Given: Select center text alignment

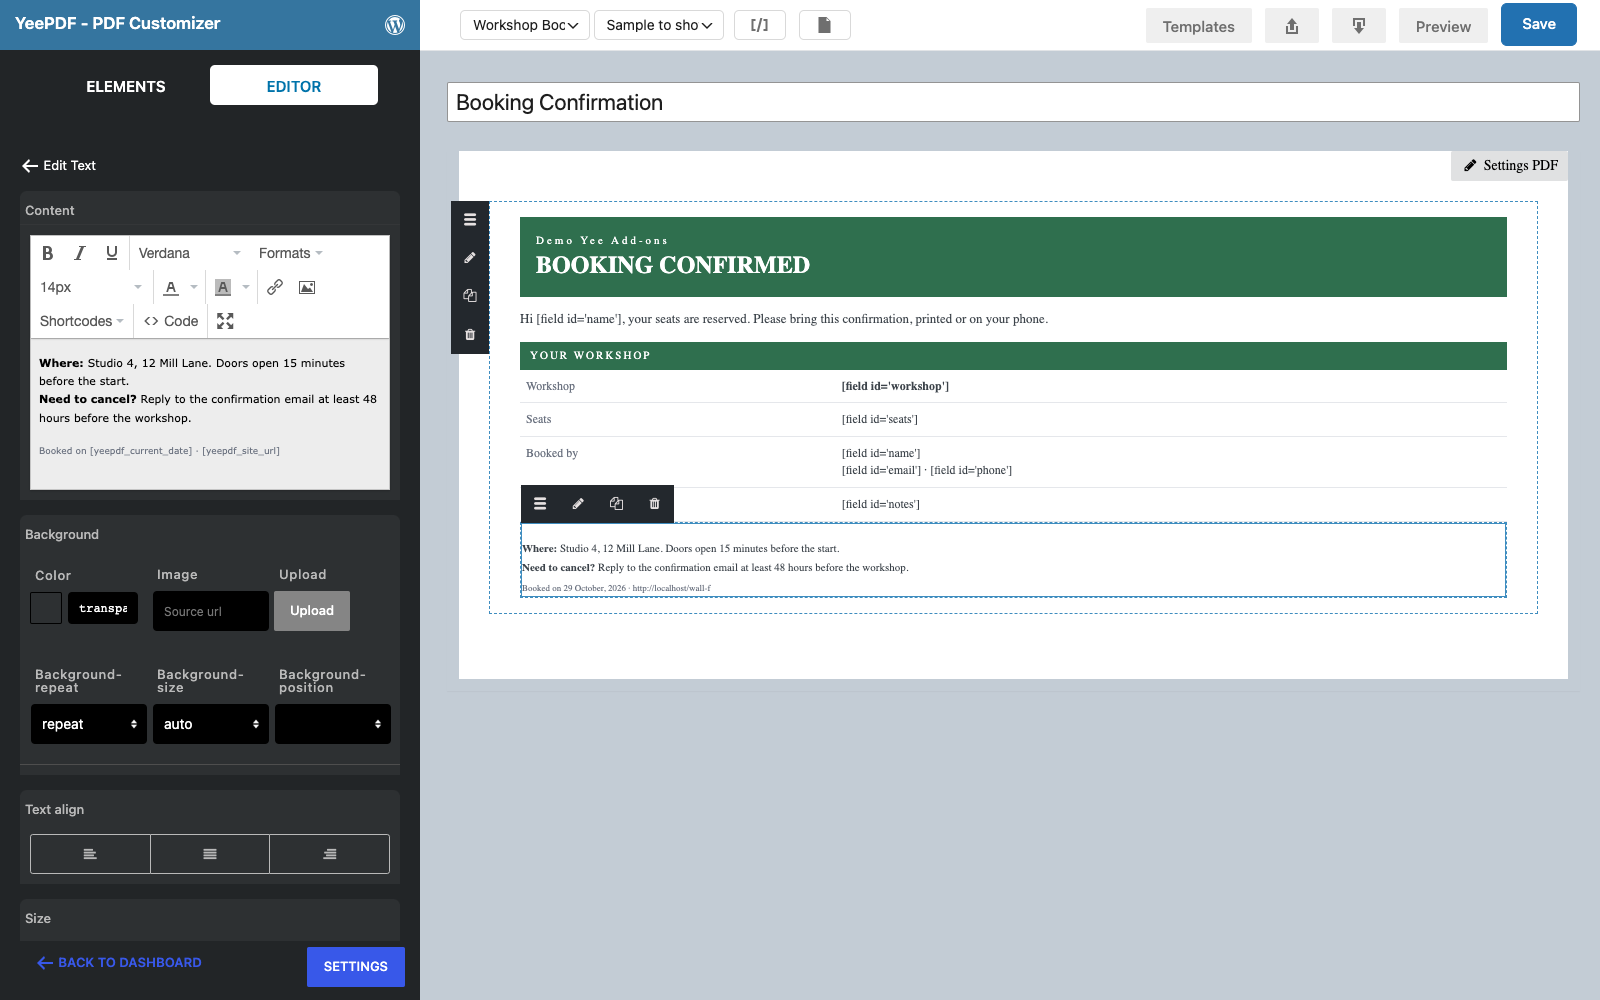Looking at the screenshot, I should [x=210, y=854].
